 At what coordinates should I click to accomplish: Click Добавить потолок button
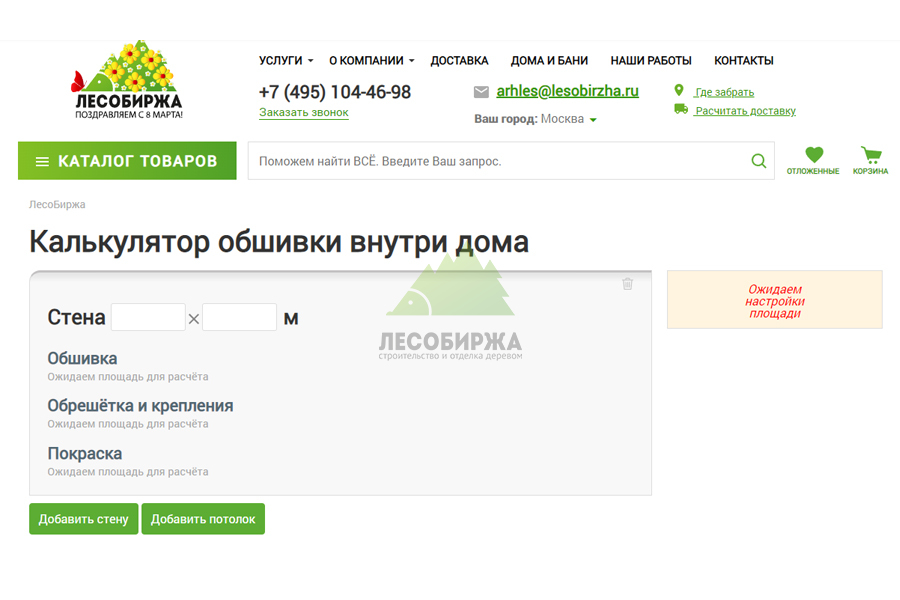pos(203,519)
